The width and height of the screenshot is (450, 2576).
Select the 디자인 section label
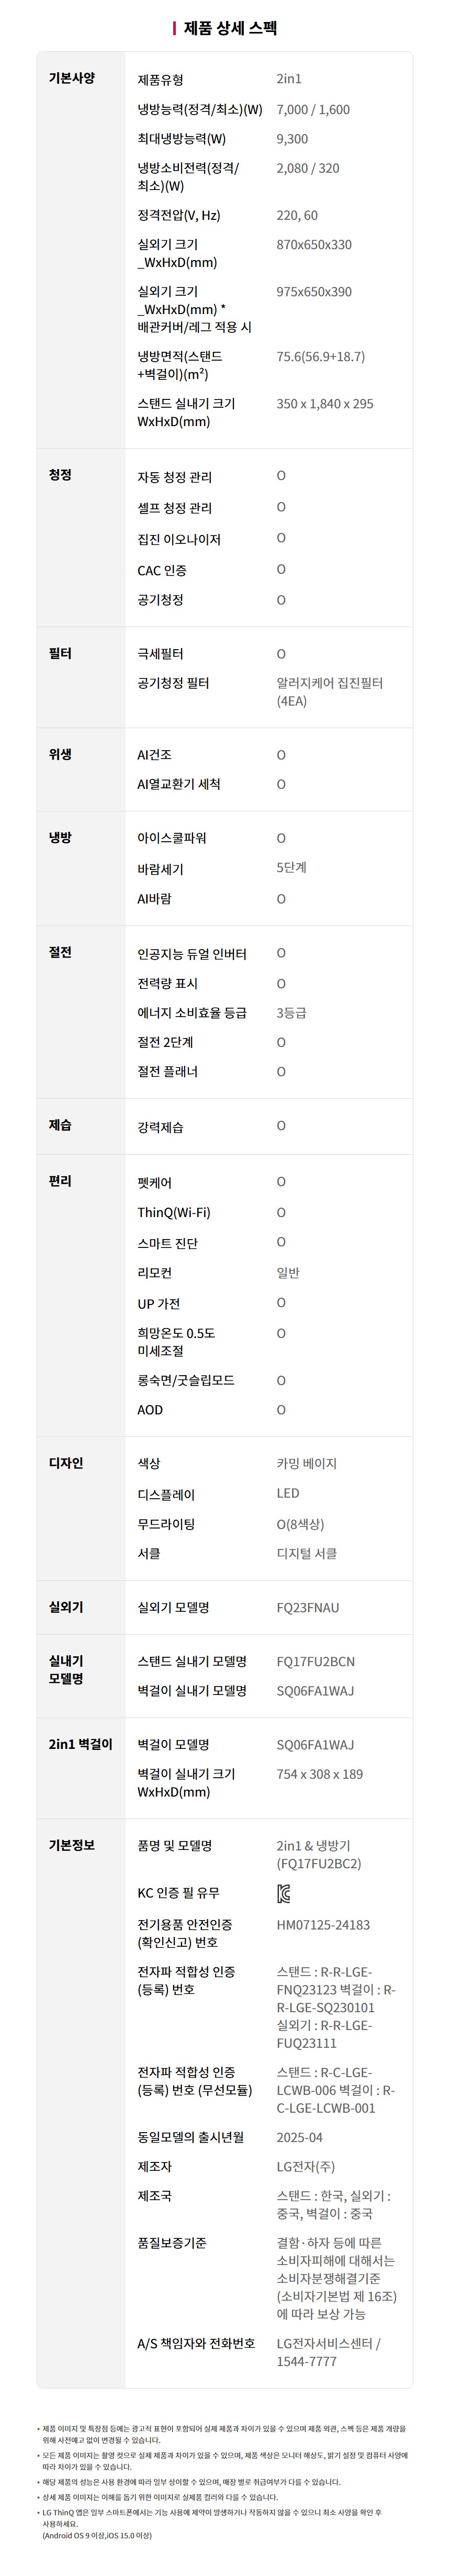[x=66, y=1463]
